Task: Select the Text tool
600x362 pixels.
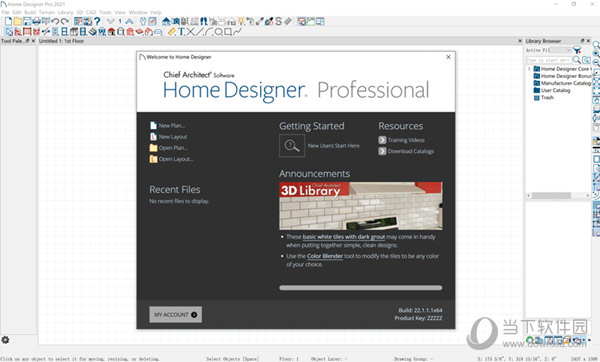Action: coord(181,31)
